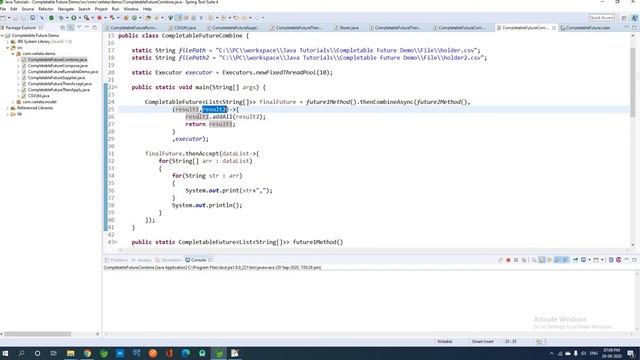Click the Open Perspective icon near Quick Access
640x360 pixels.
(x=624, y=18)
